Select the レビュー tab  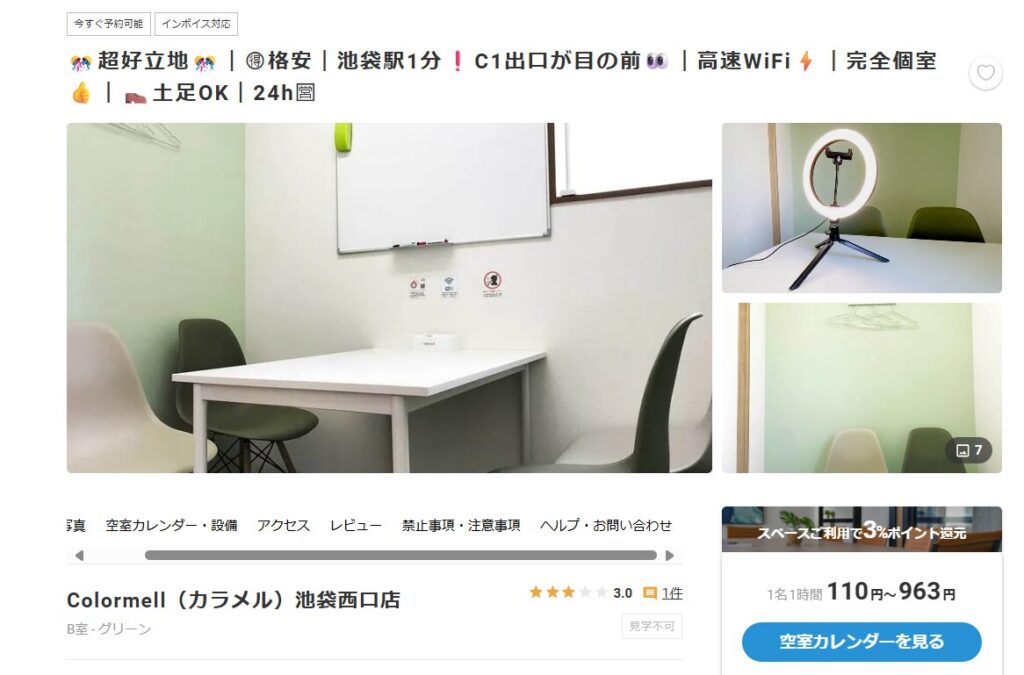pos(355,525)
